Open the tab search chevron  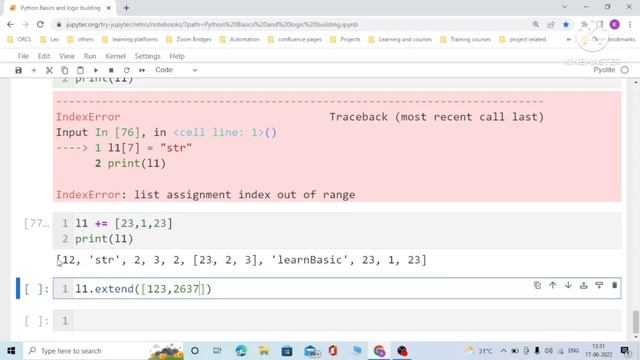[x=564, y=7]
